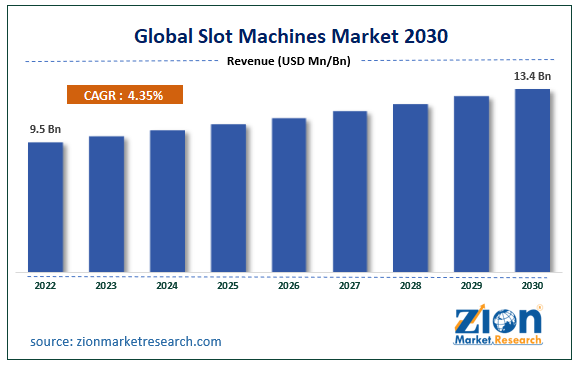This screenshot has height=365, width=578.
Task: Click the bar for year 2026
Action: 289,195
